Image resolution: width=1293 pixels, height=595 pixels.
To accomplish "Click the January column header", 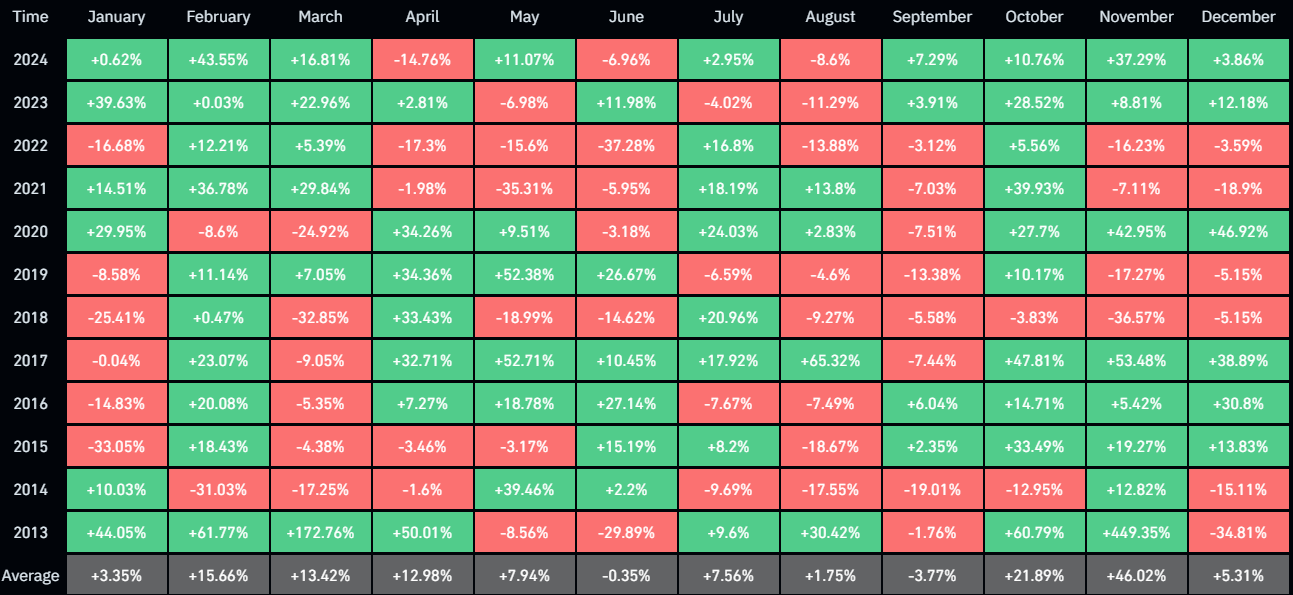I will [116, 17].
